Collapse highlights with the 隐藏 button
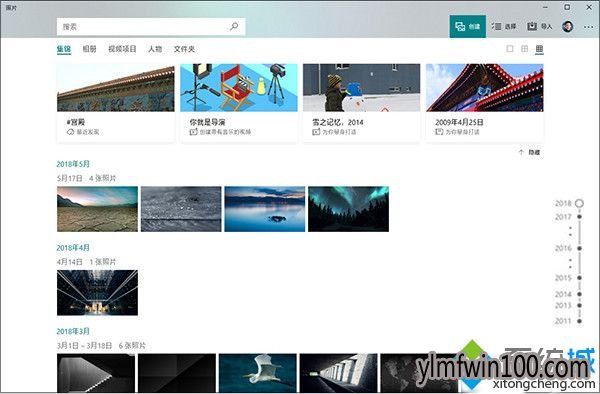The width and height of the screenshot is (600, 394). point(530,152)
